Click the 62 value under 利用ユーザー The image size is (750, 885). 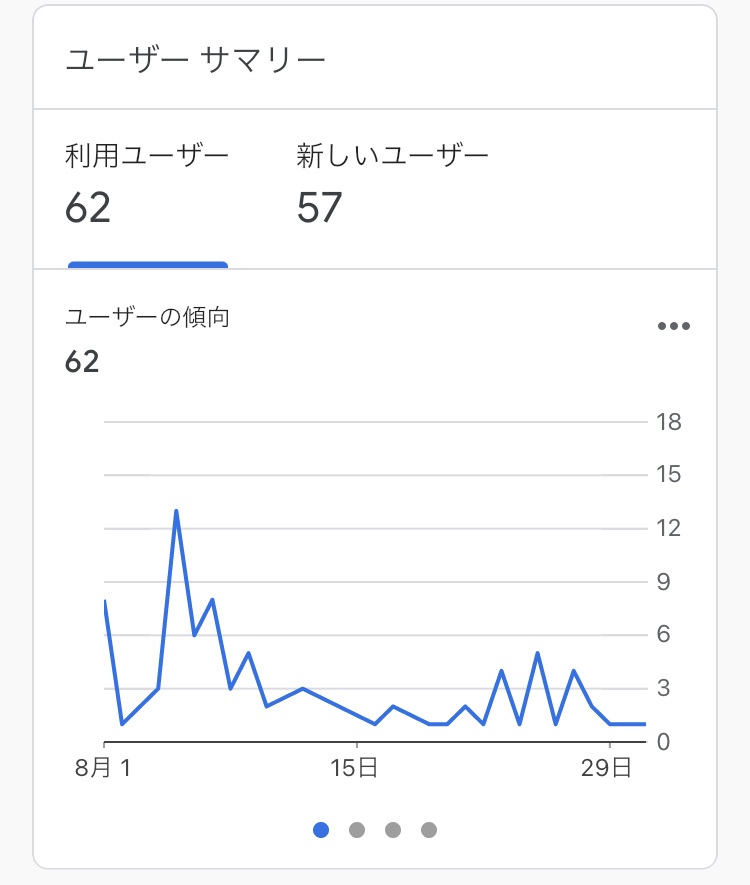87,208
